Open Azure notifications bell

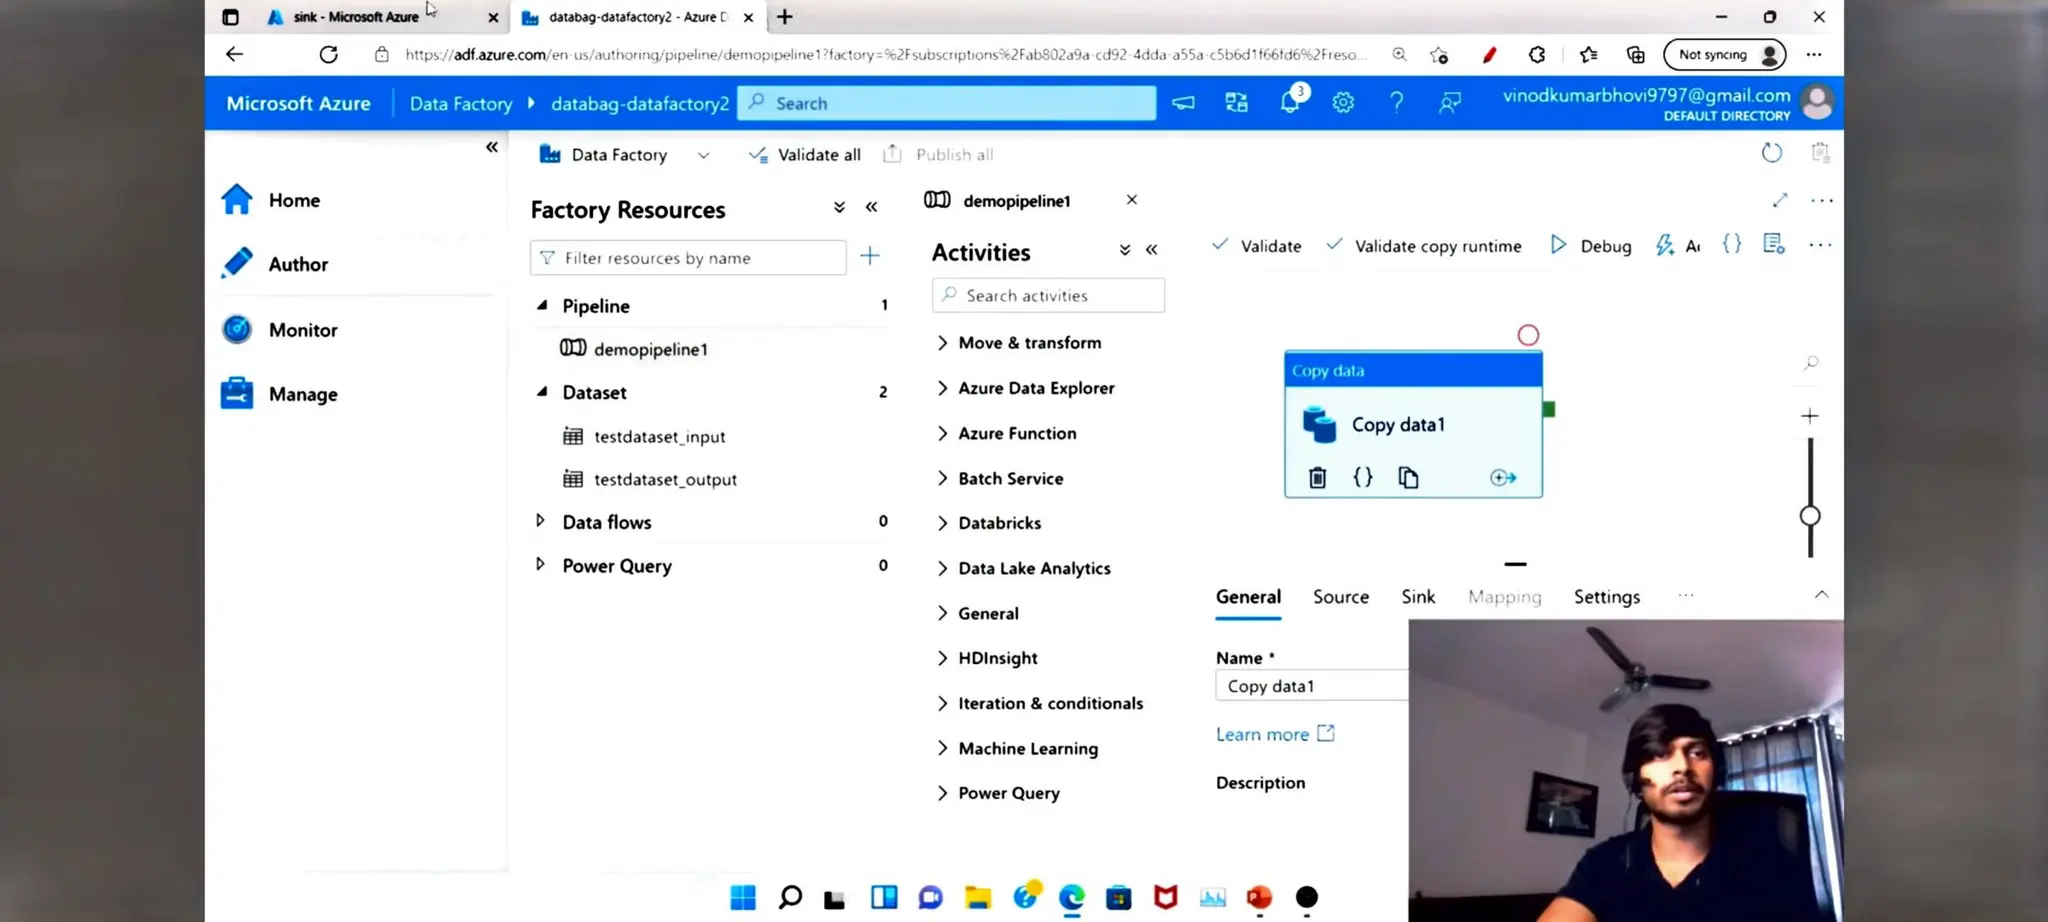pos(1291,102)
